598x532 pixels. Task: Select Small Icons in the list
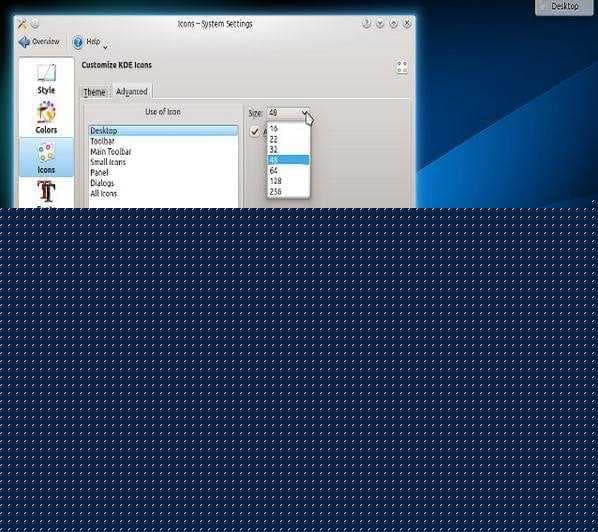163,162
